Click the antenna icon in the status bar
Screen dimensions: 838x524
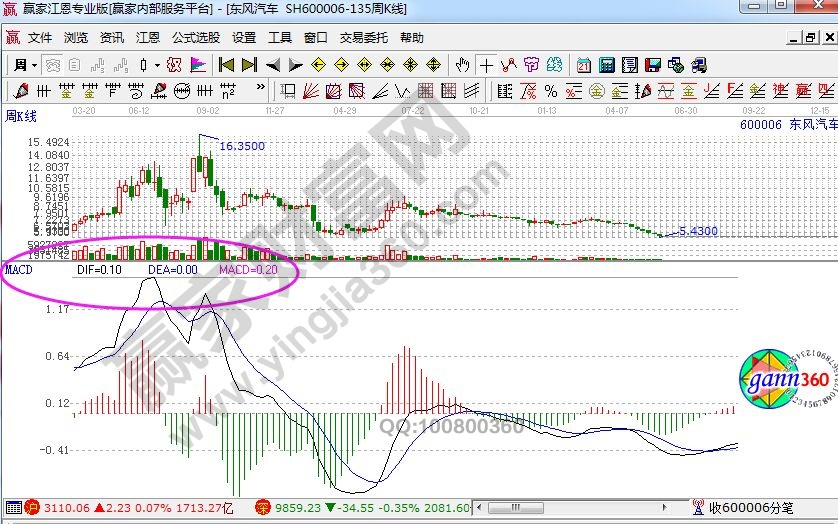coord(697,507)
